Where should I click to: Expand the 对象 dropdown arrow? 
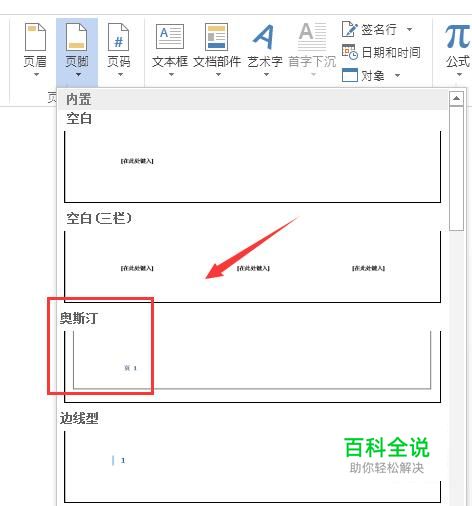(x=397, y=75)
